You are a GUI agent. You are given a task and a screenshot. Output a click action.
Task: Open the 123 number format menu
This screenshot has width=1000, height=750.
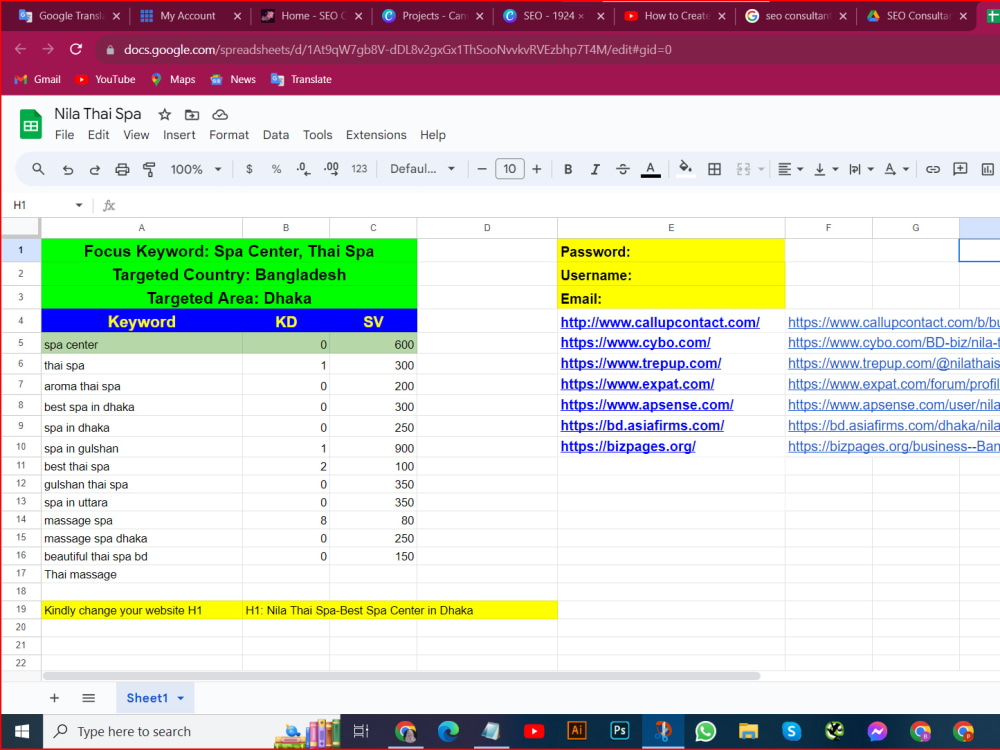[x=359, y=169]
